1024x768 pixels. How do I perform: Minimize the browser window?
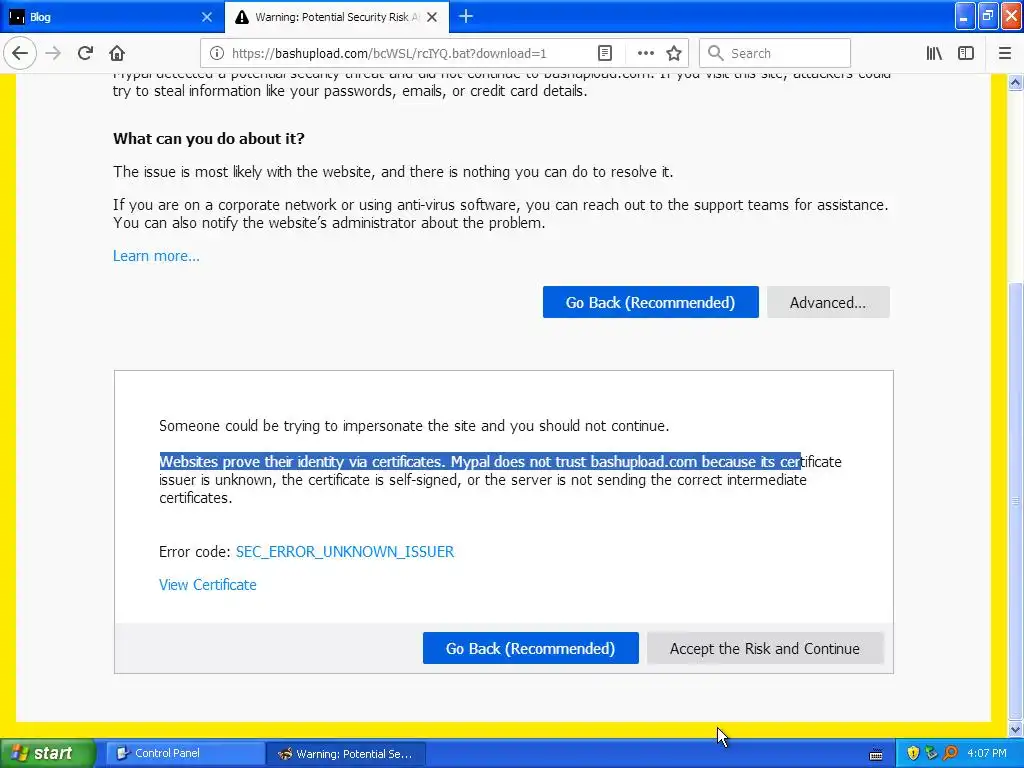point(965,17)
